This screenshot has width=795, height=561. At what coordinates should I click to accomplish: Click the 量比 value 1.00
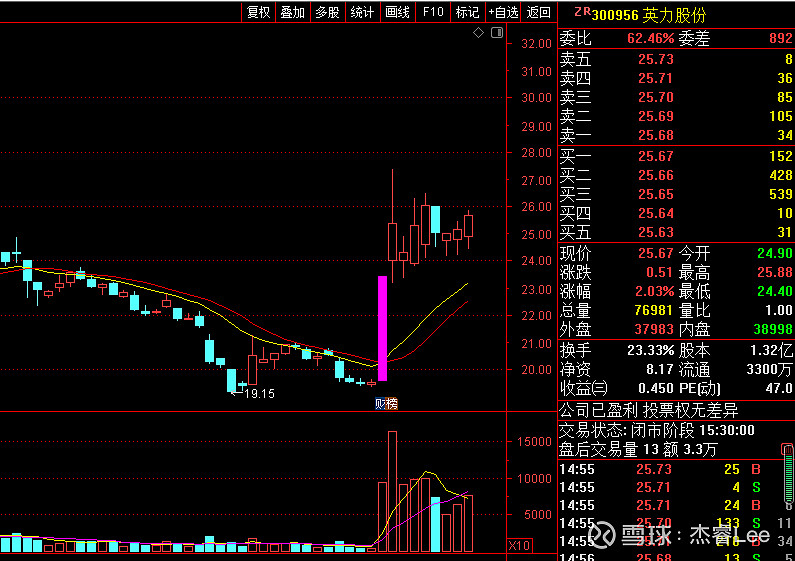tap(779, 310)
